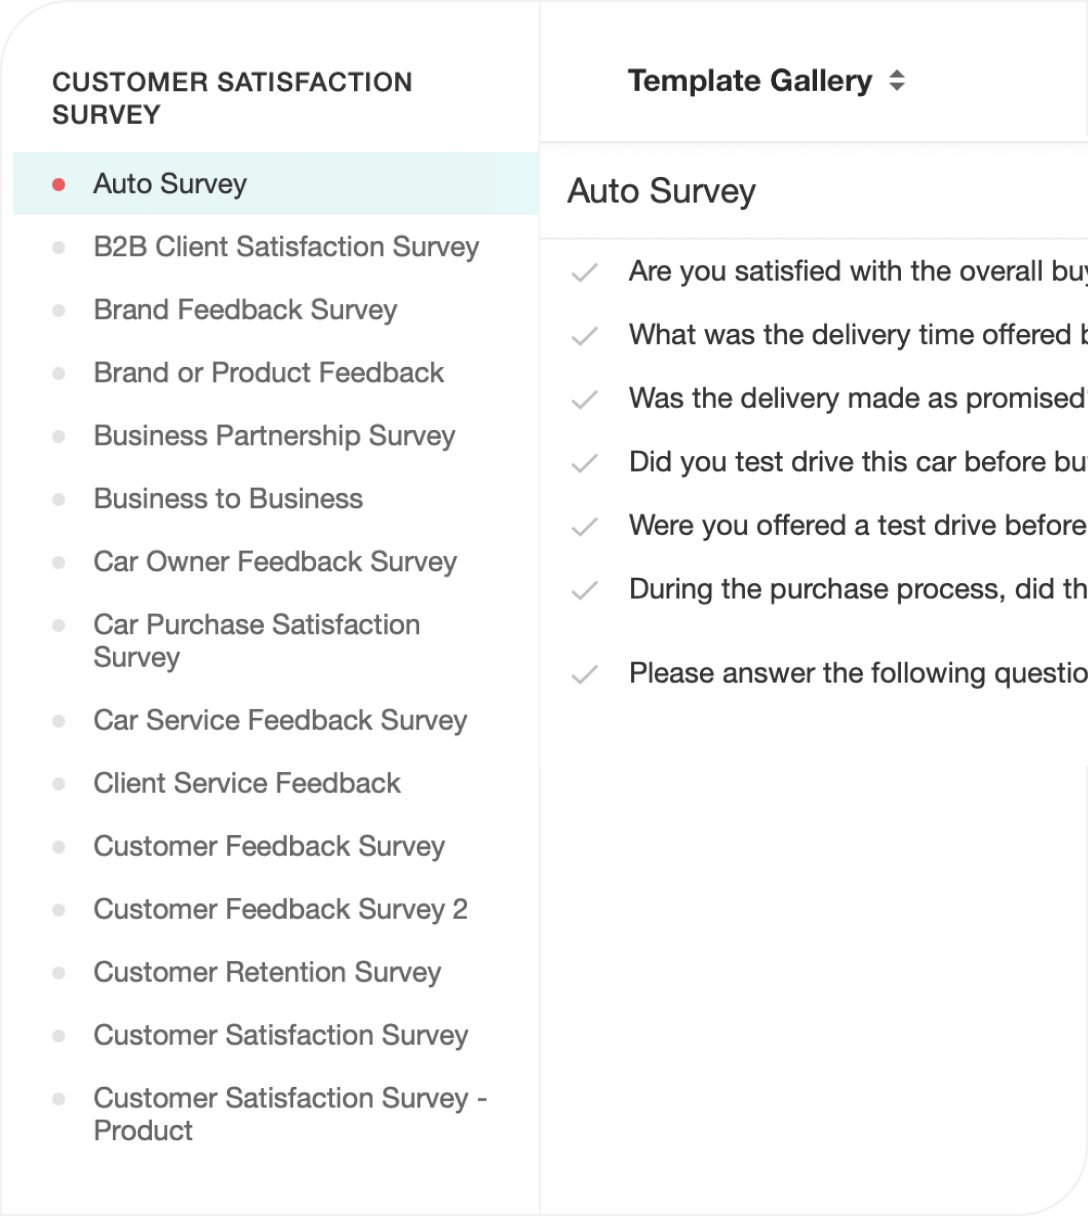Viewport: 1088px width, 1216px height.
Task: Click the checkmark next to 'During the purchase process'
Action: (x=584, y=590)
